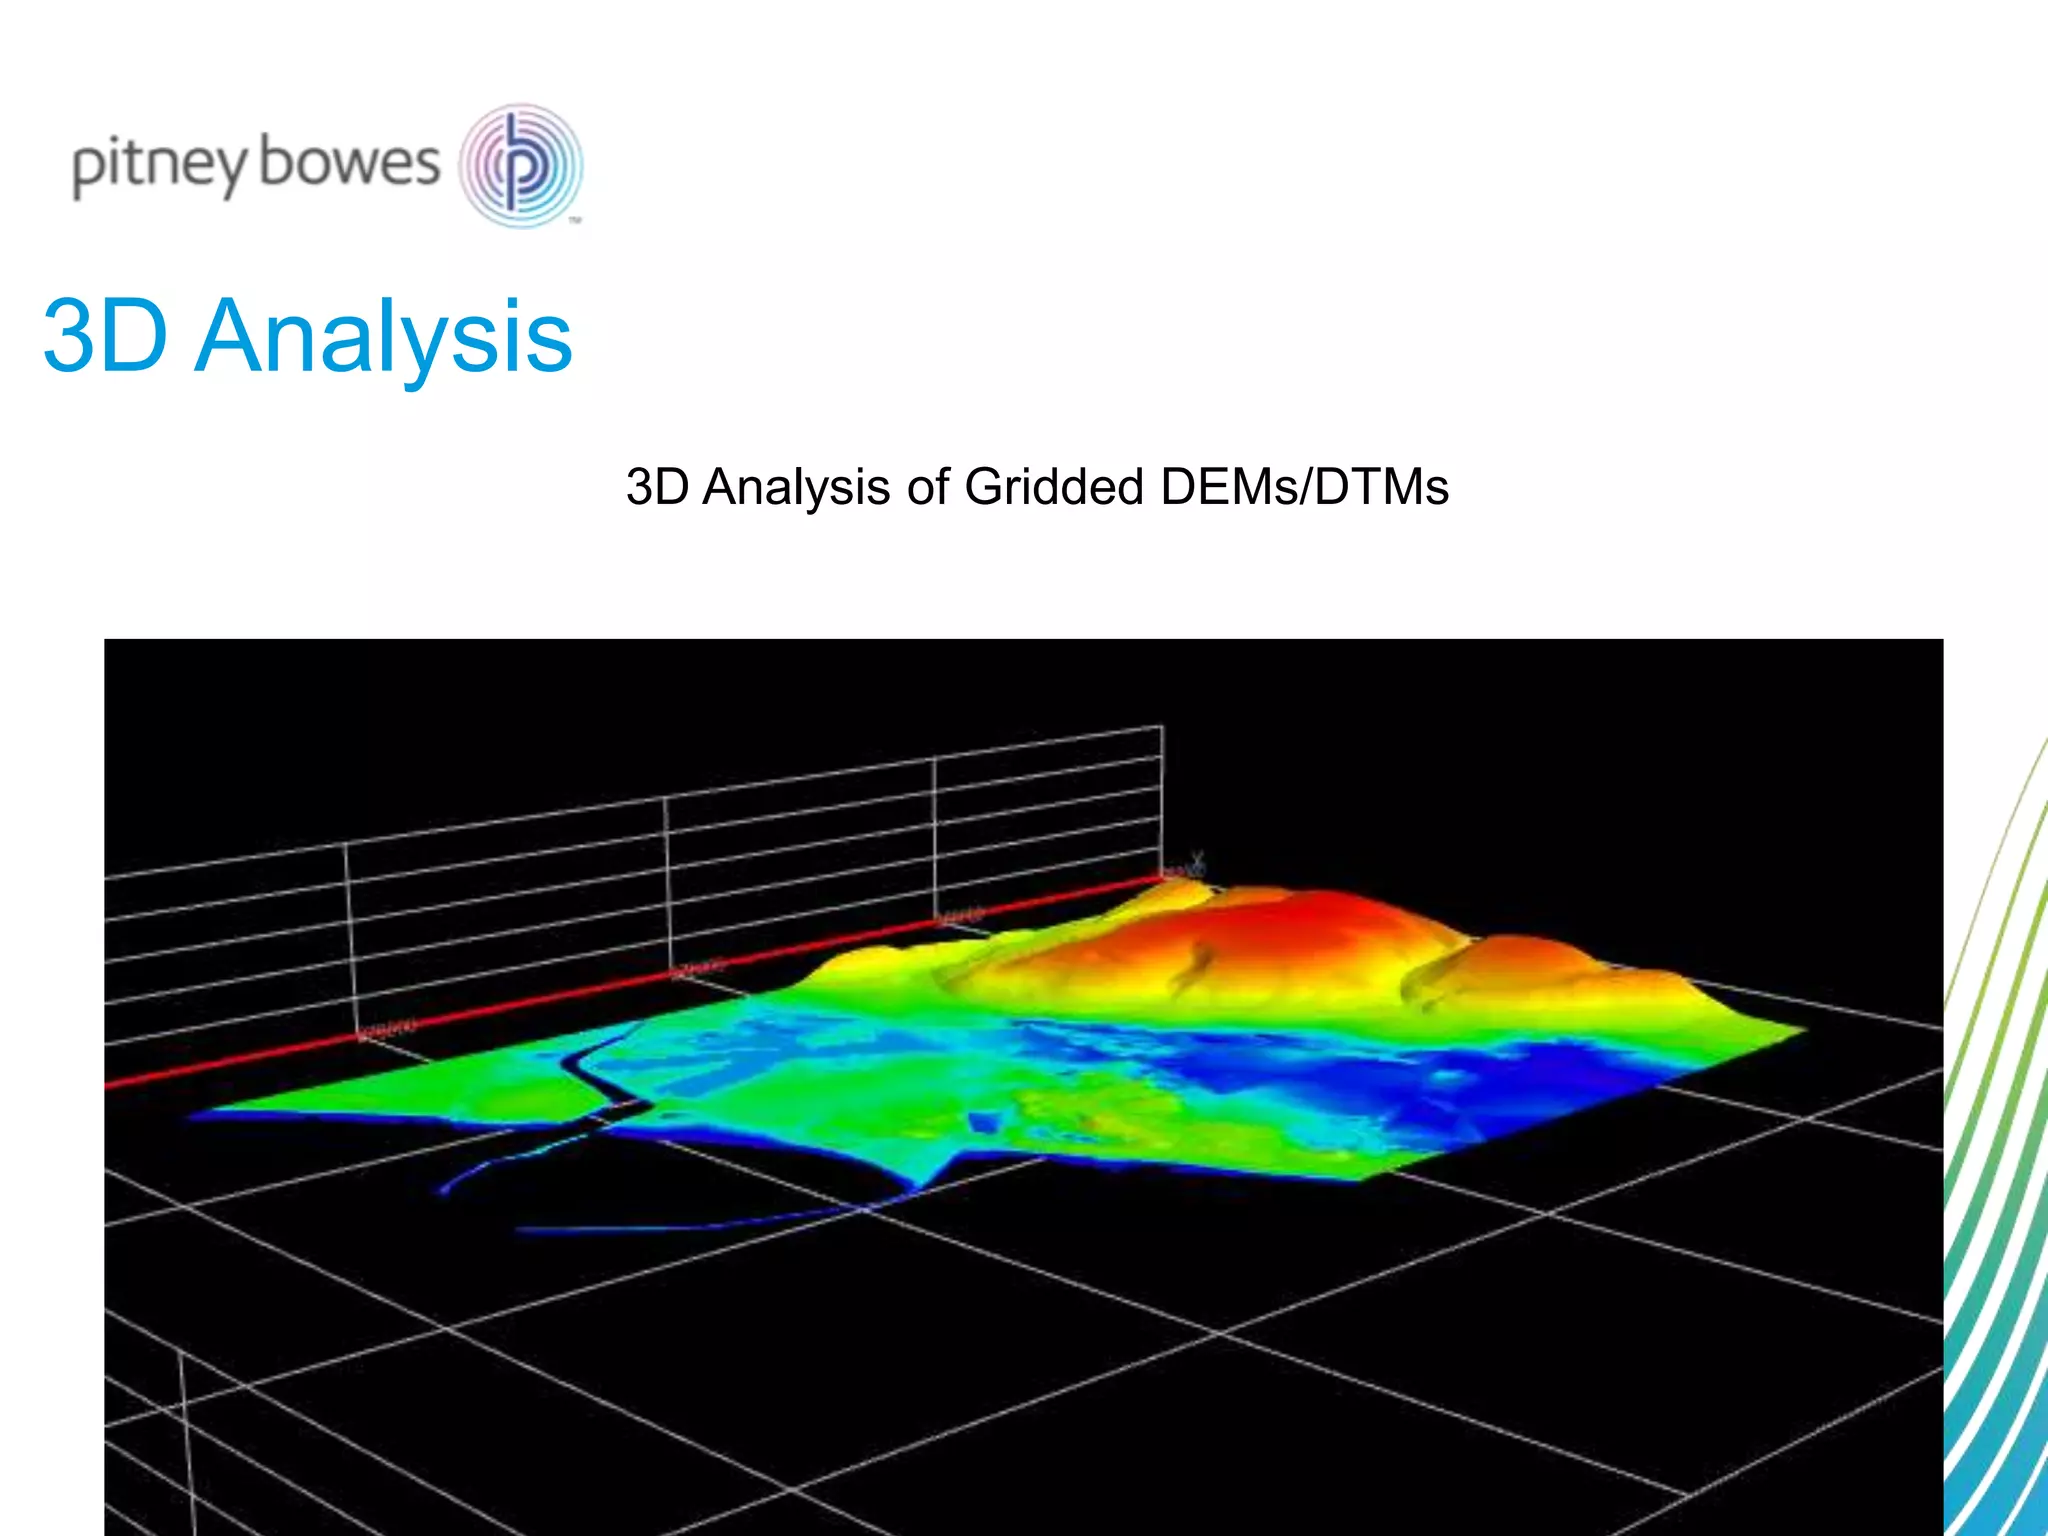Click the "pitney bowes" wordmark text
Image resolution: width=2048 pixels, height=1536 pixels.
tap(256, 165)
